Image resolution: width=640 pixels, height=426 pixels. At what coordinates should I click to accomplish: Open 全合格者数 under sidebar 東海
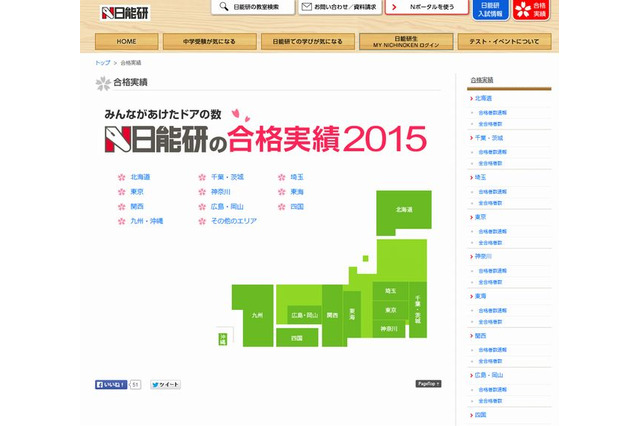click(490, 322)
